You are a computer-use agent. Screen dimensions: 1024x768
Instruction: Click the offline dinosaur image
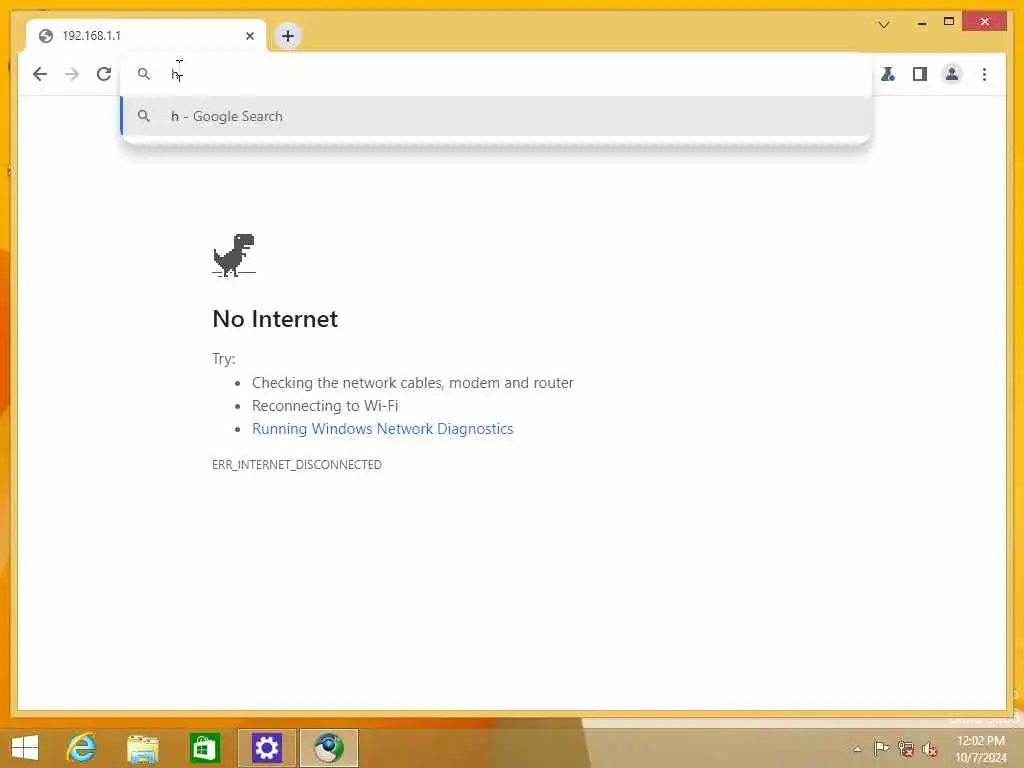click(x=234, y=255)
